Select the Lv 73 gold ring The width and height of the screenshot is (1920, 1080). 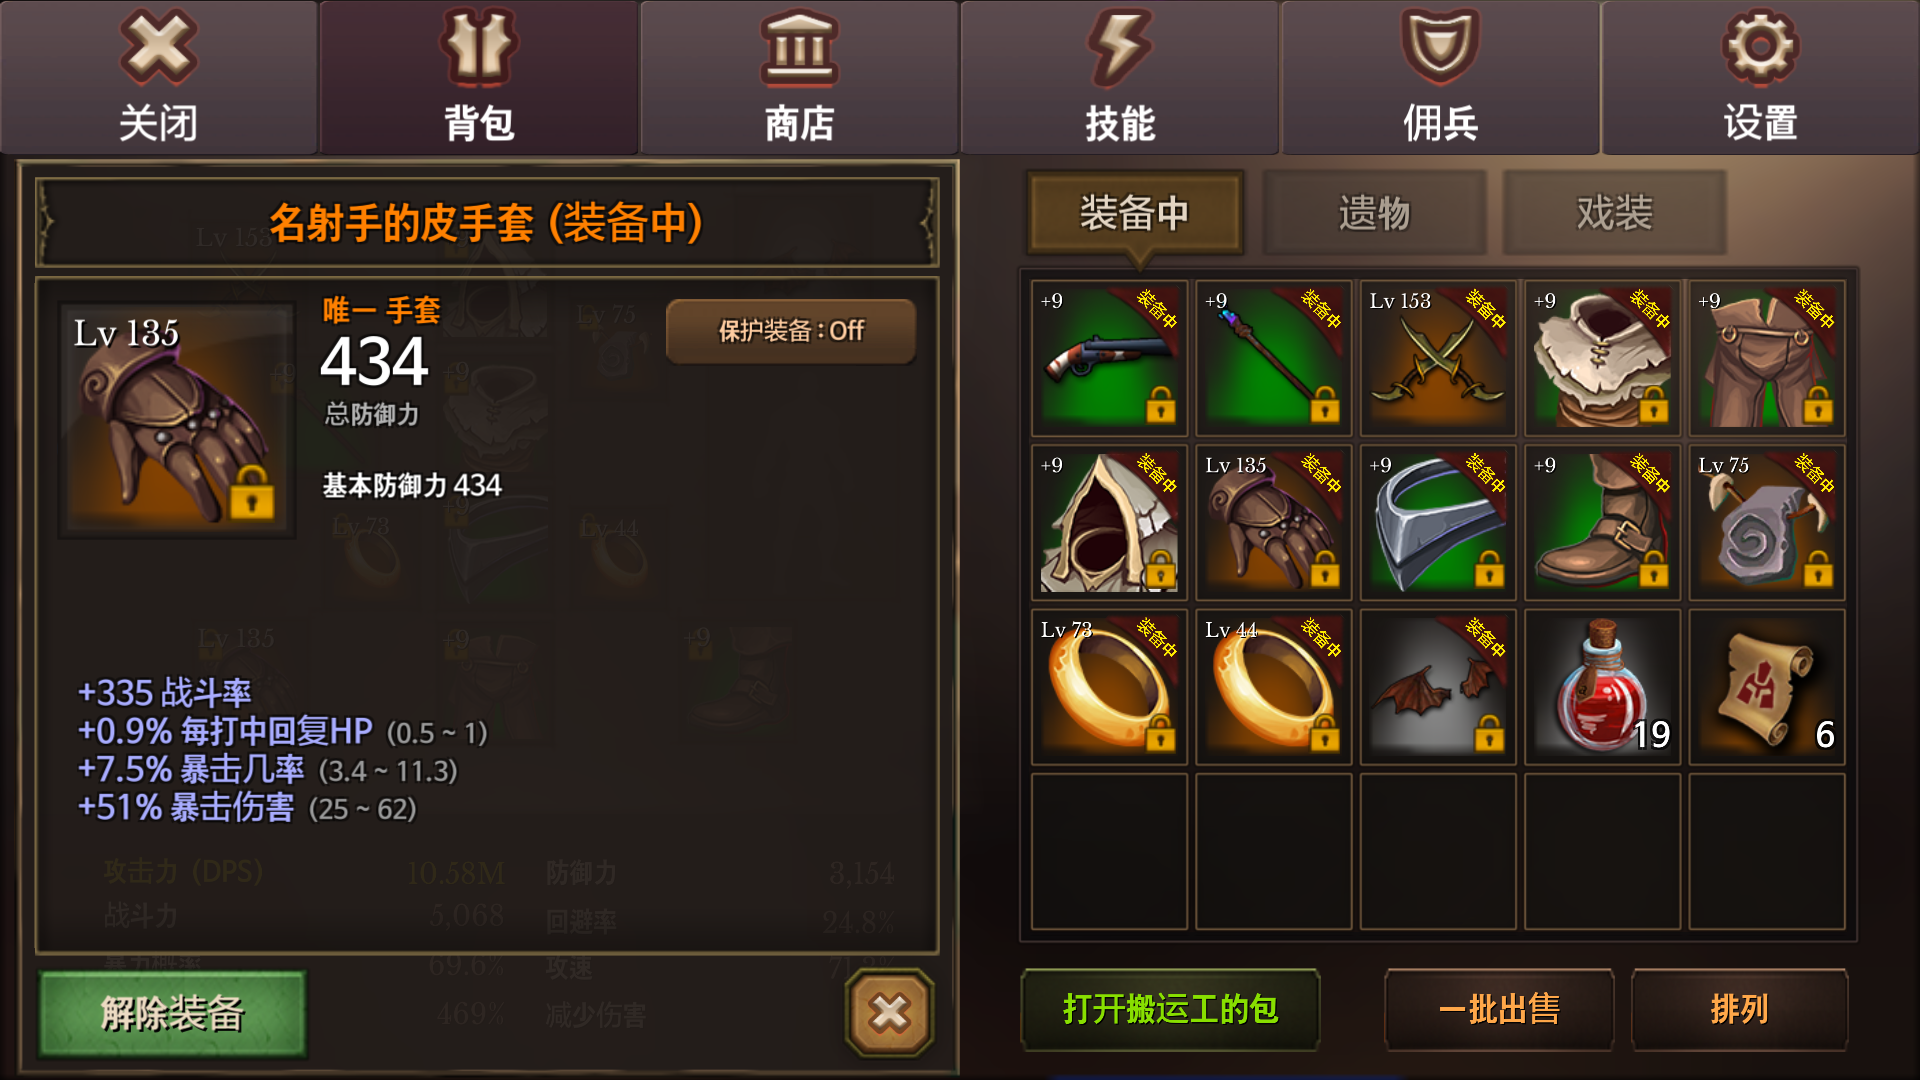(1109, 687)
